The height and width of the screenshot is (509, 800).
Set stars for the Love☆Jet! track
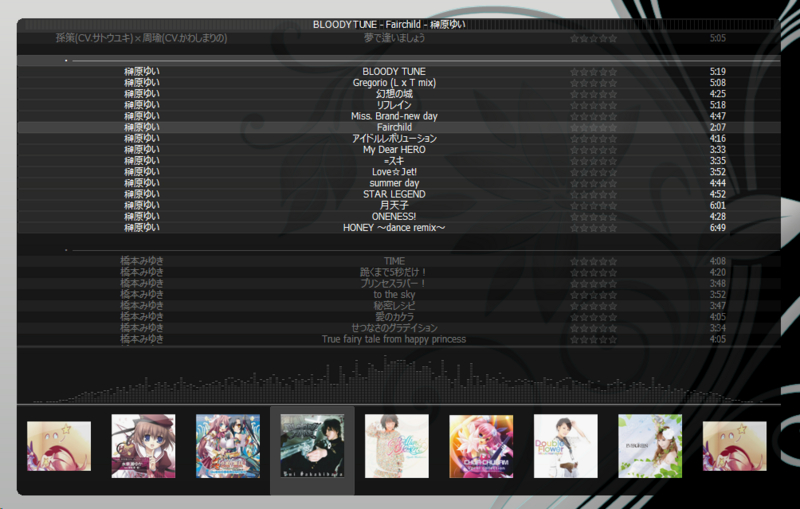click(593, 172)
